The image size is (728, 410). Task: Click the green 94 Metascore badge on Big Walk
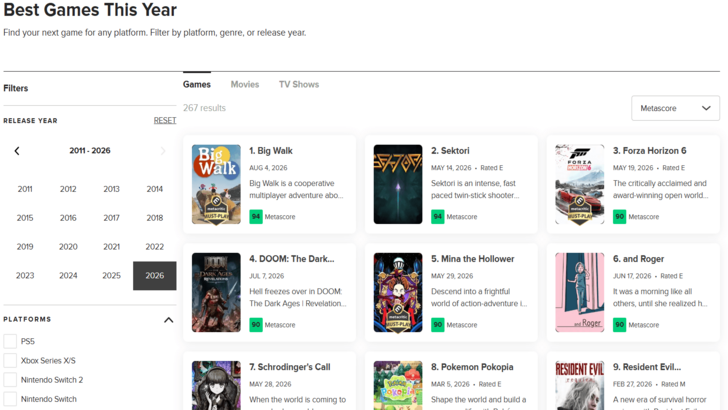pyautogui.click(x=256, y=216)
